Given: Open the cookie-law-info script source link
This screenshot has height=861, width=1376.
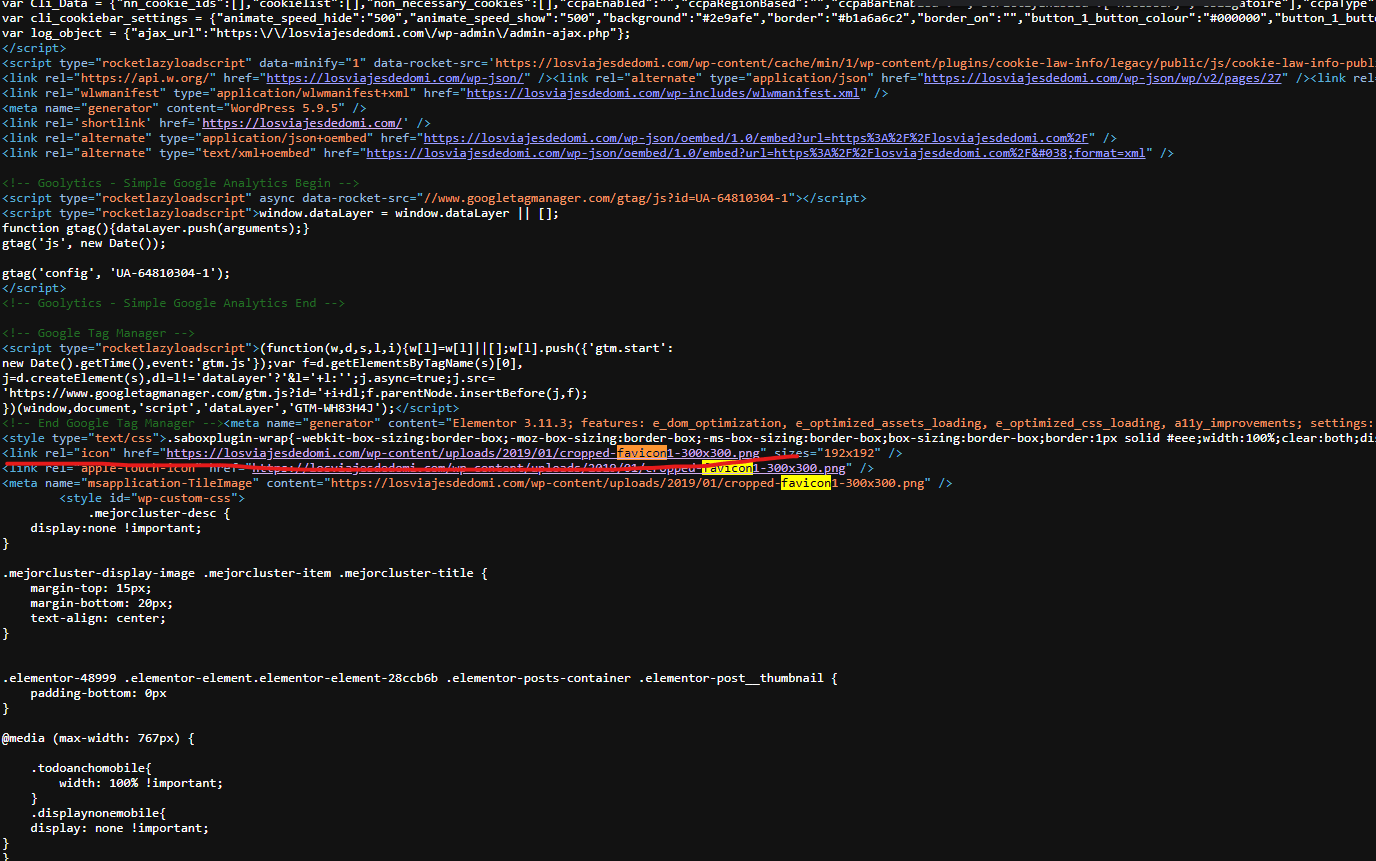Looking at the screenshot, I should pos(936,63).
